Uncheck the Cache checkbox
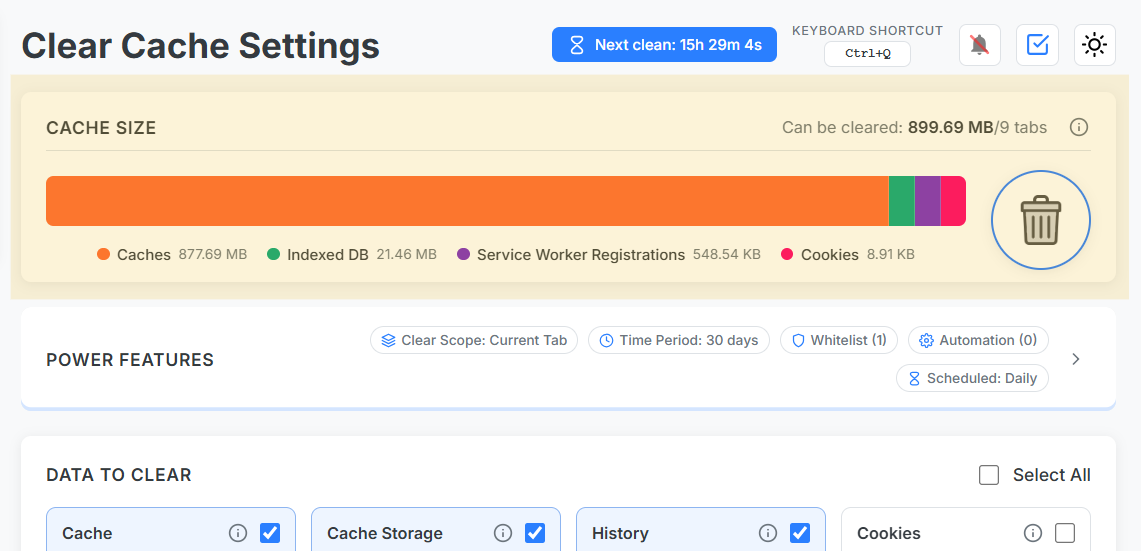Image resolution: width=1141 pixels, height=551 pixels. tap(270, 534)
